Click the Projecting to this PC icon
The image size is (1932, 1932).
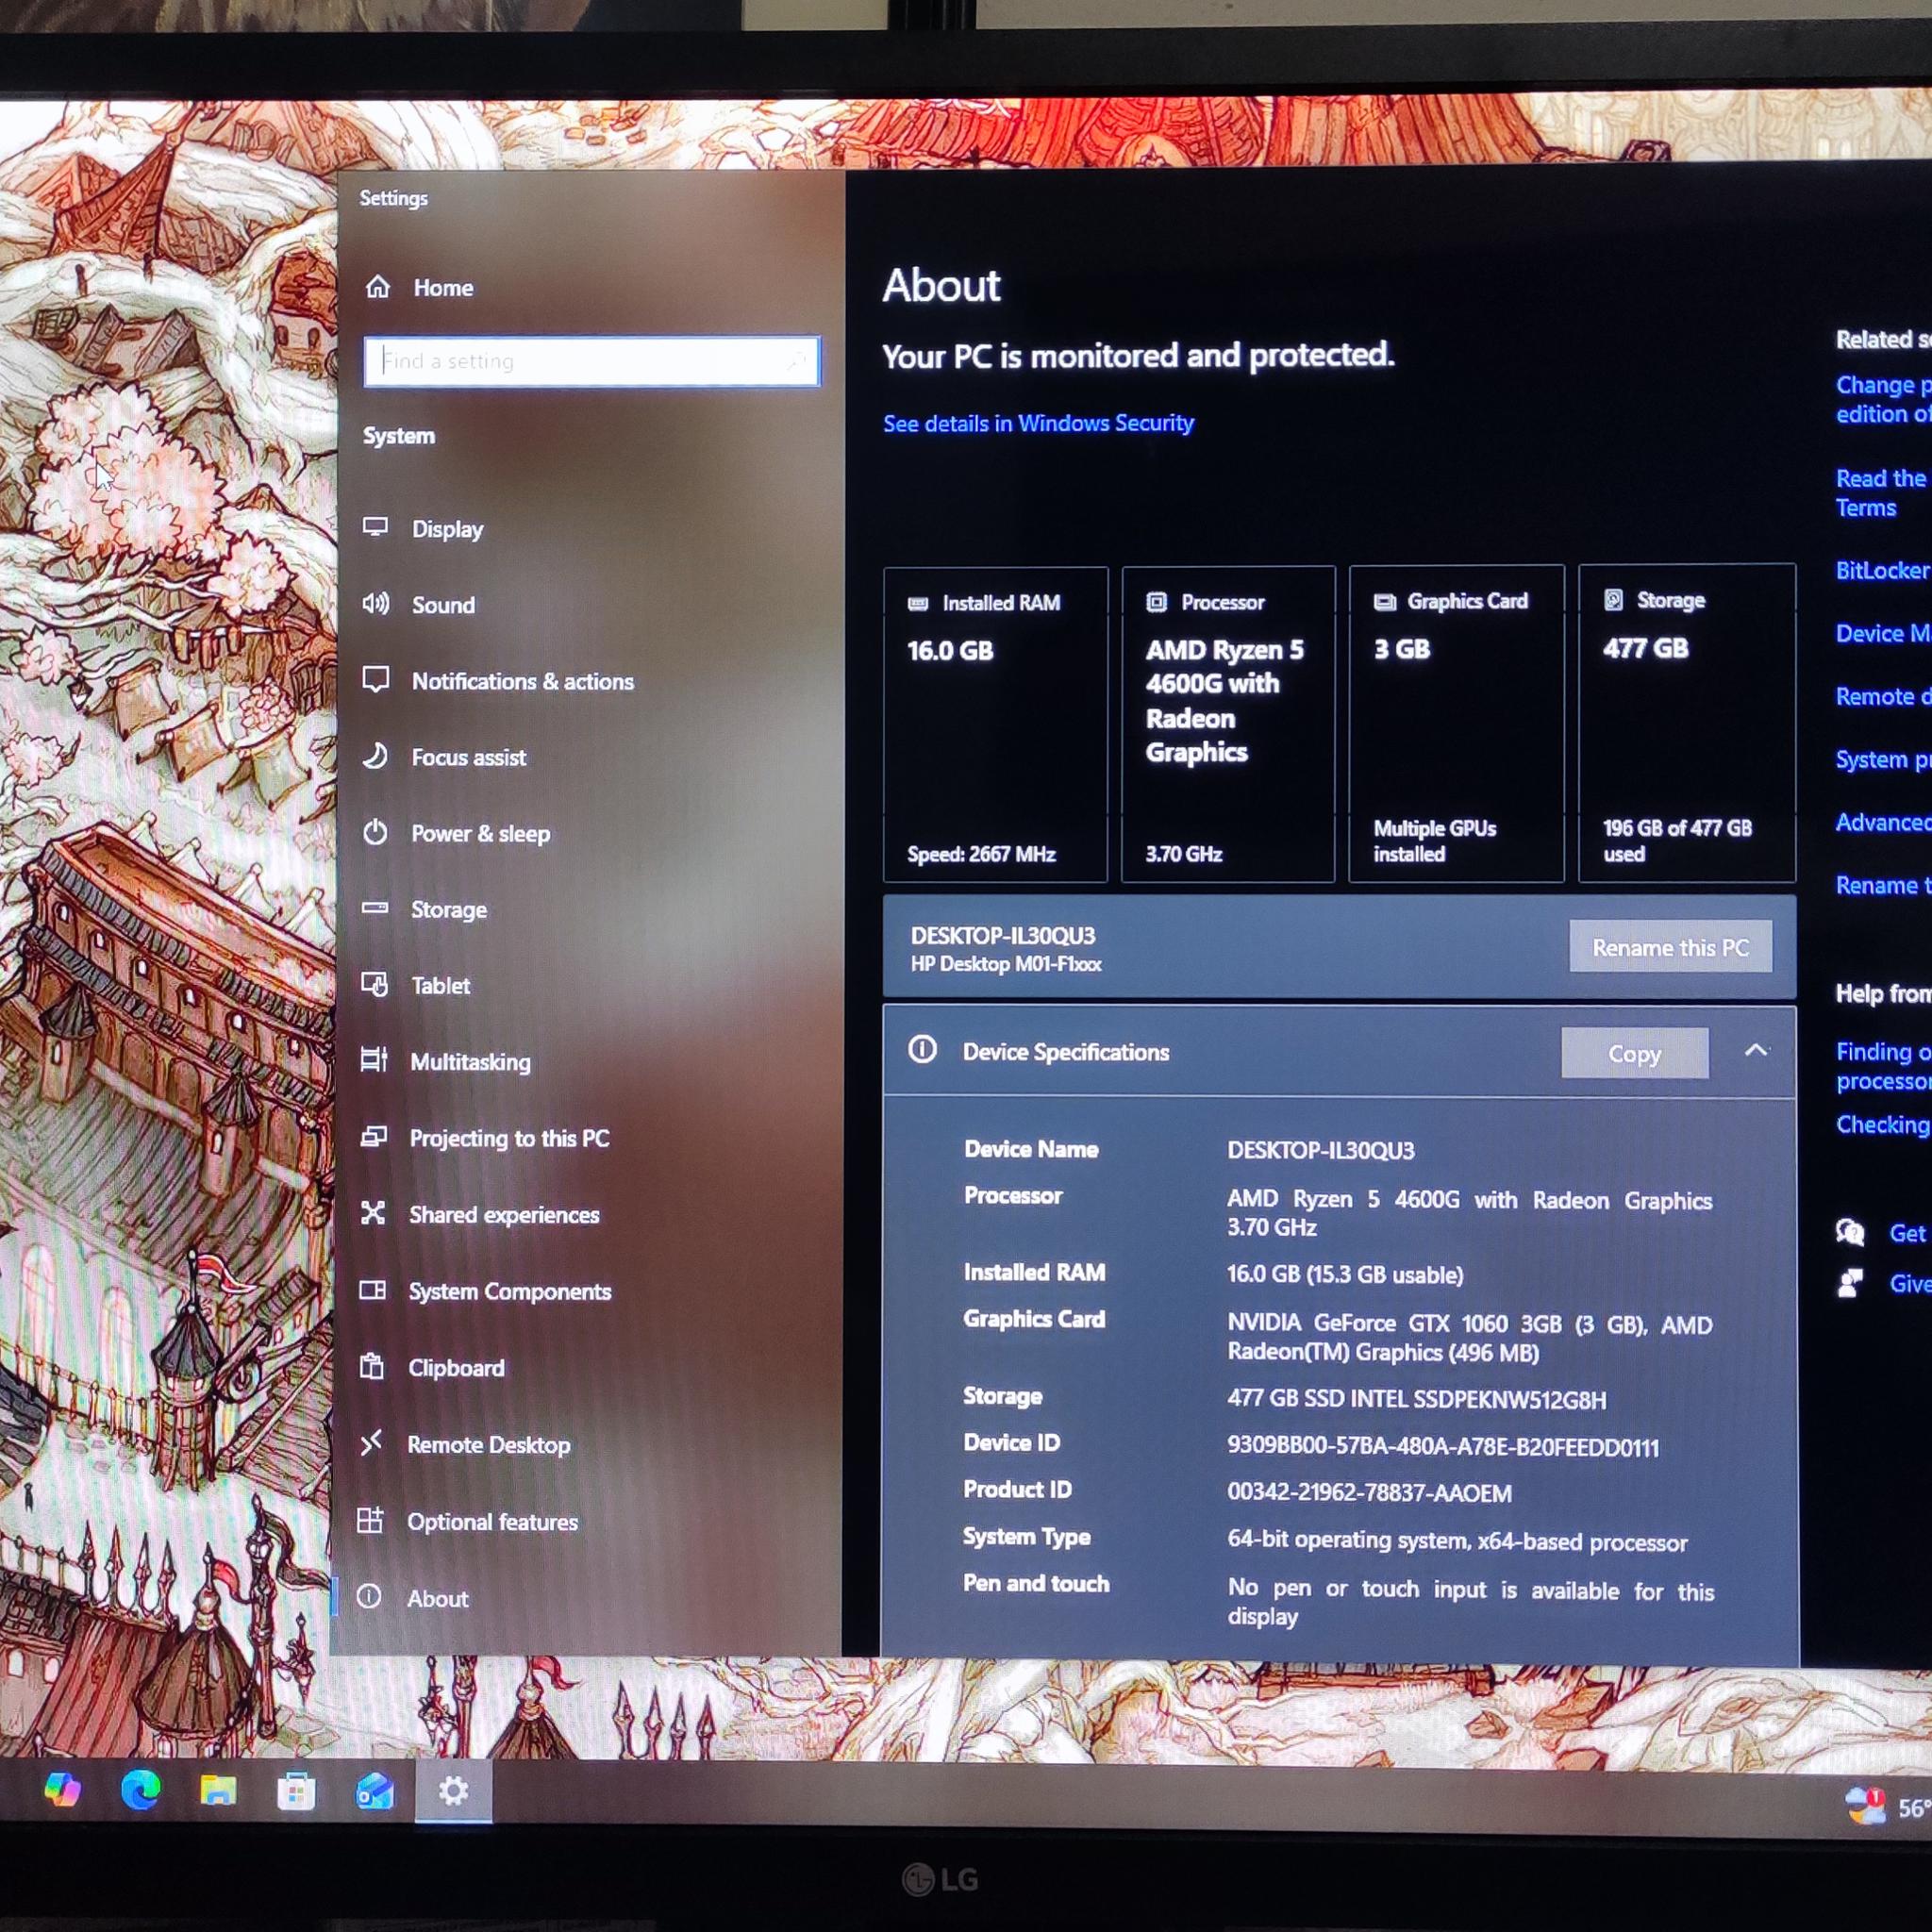click(373, 1137)
